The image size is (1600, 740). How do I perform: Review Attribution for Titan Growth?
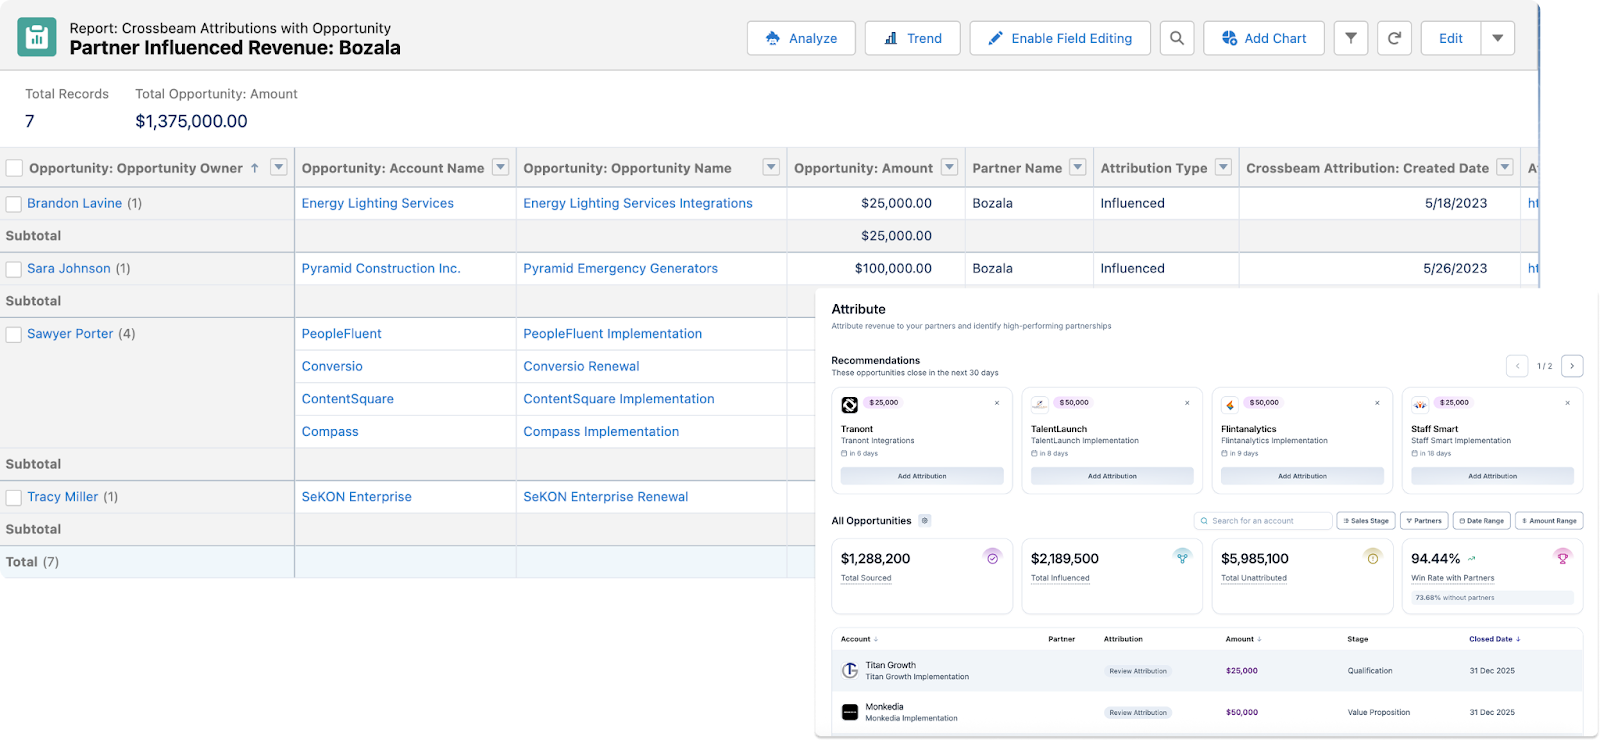(x=1138, y=671)
